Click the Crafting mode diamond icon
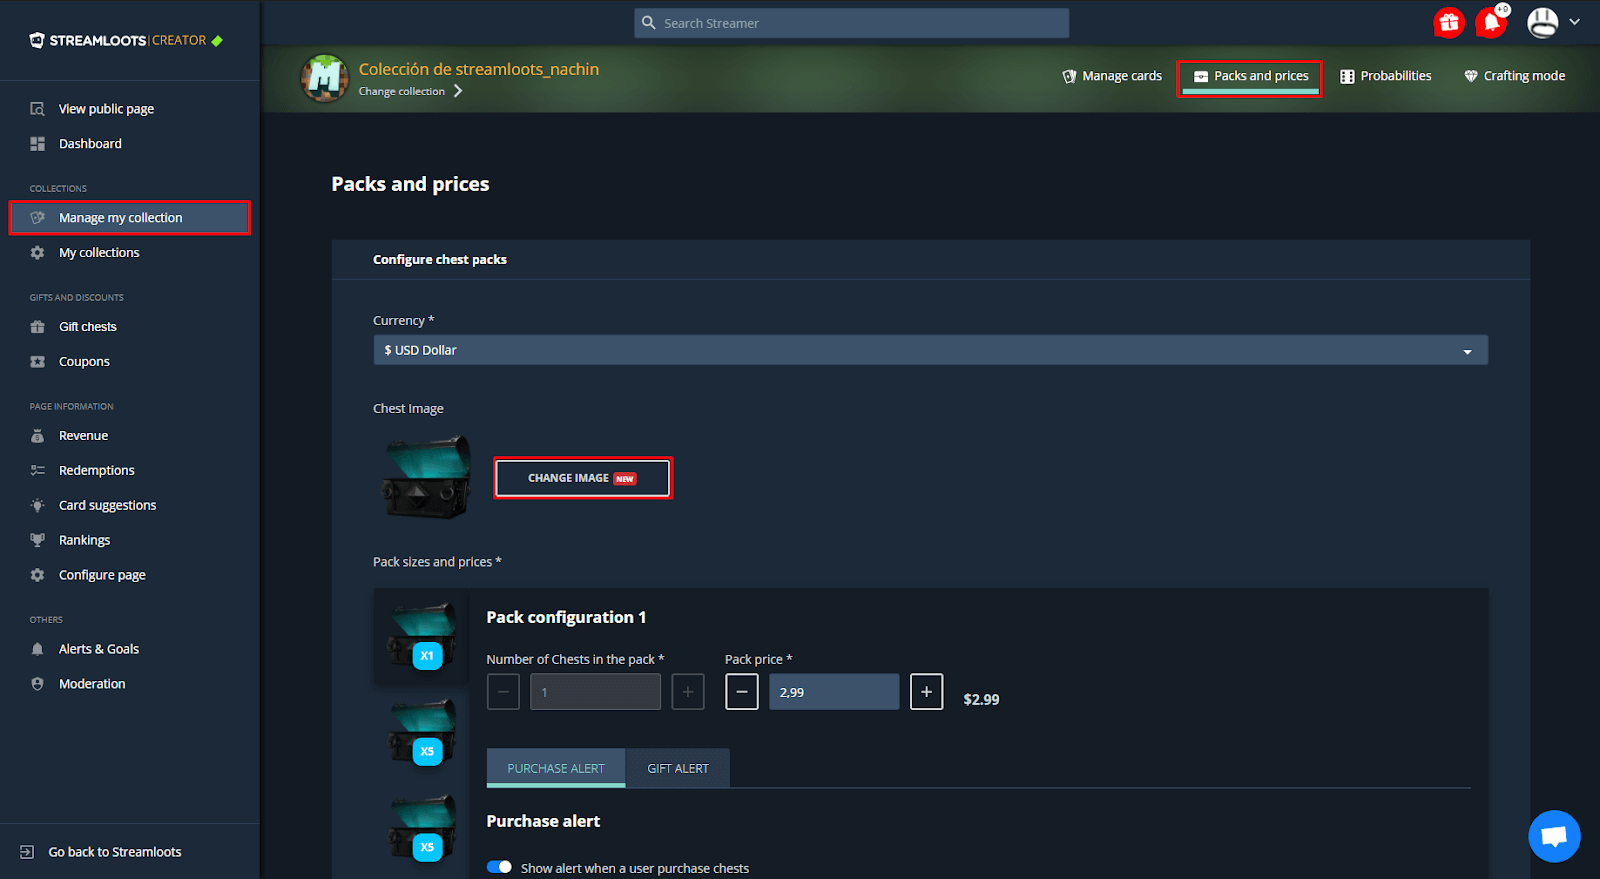 pyautogui.click(x=1471, y=76)
